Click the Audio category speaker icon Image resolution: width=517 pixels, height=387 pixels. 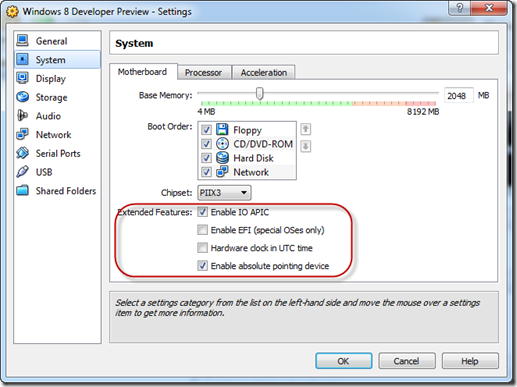[23, 115]
